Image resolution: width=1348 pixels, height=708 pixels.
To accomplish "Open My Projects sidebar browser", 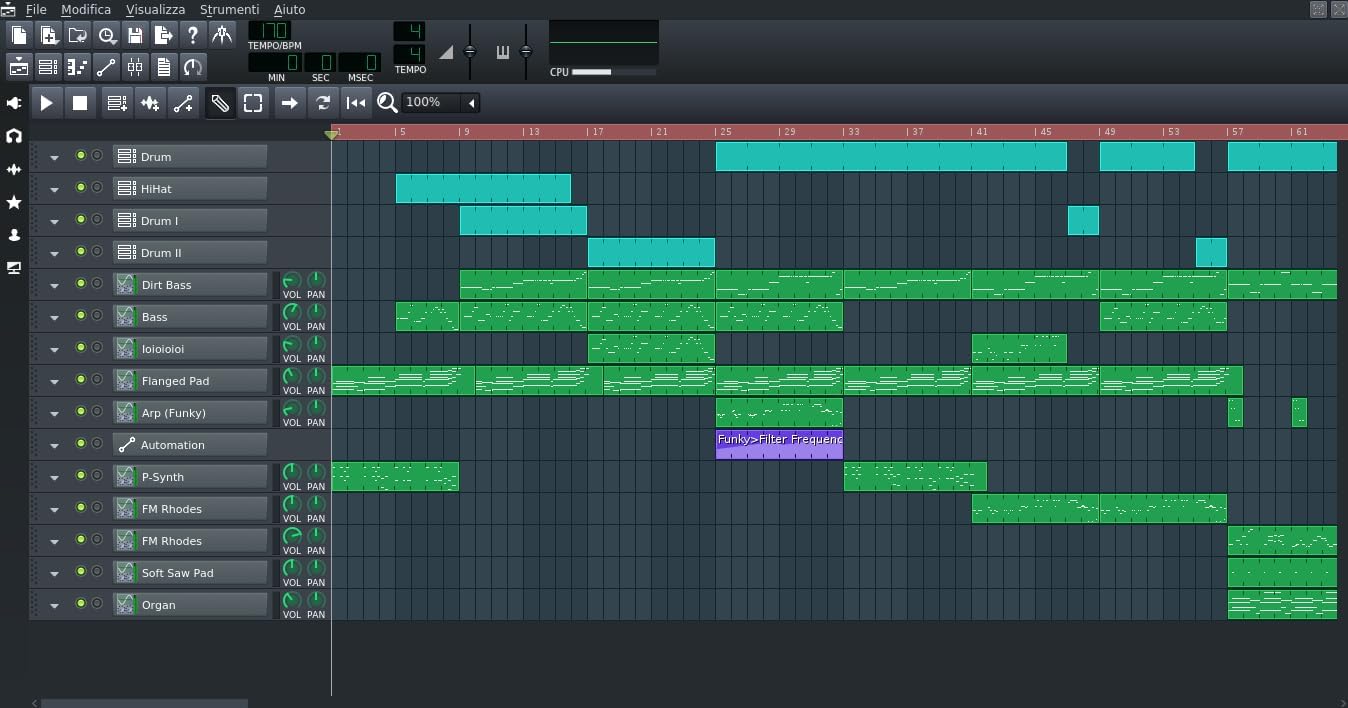I will [x=14, y=136].
